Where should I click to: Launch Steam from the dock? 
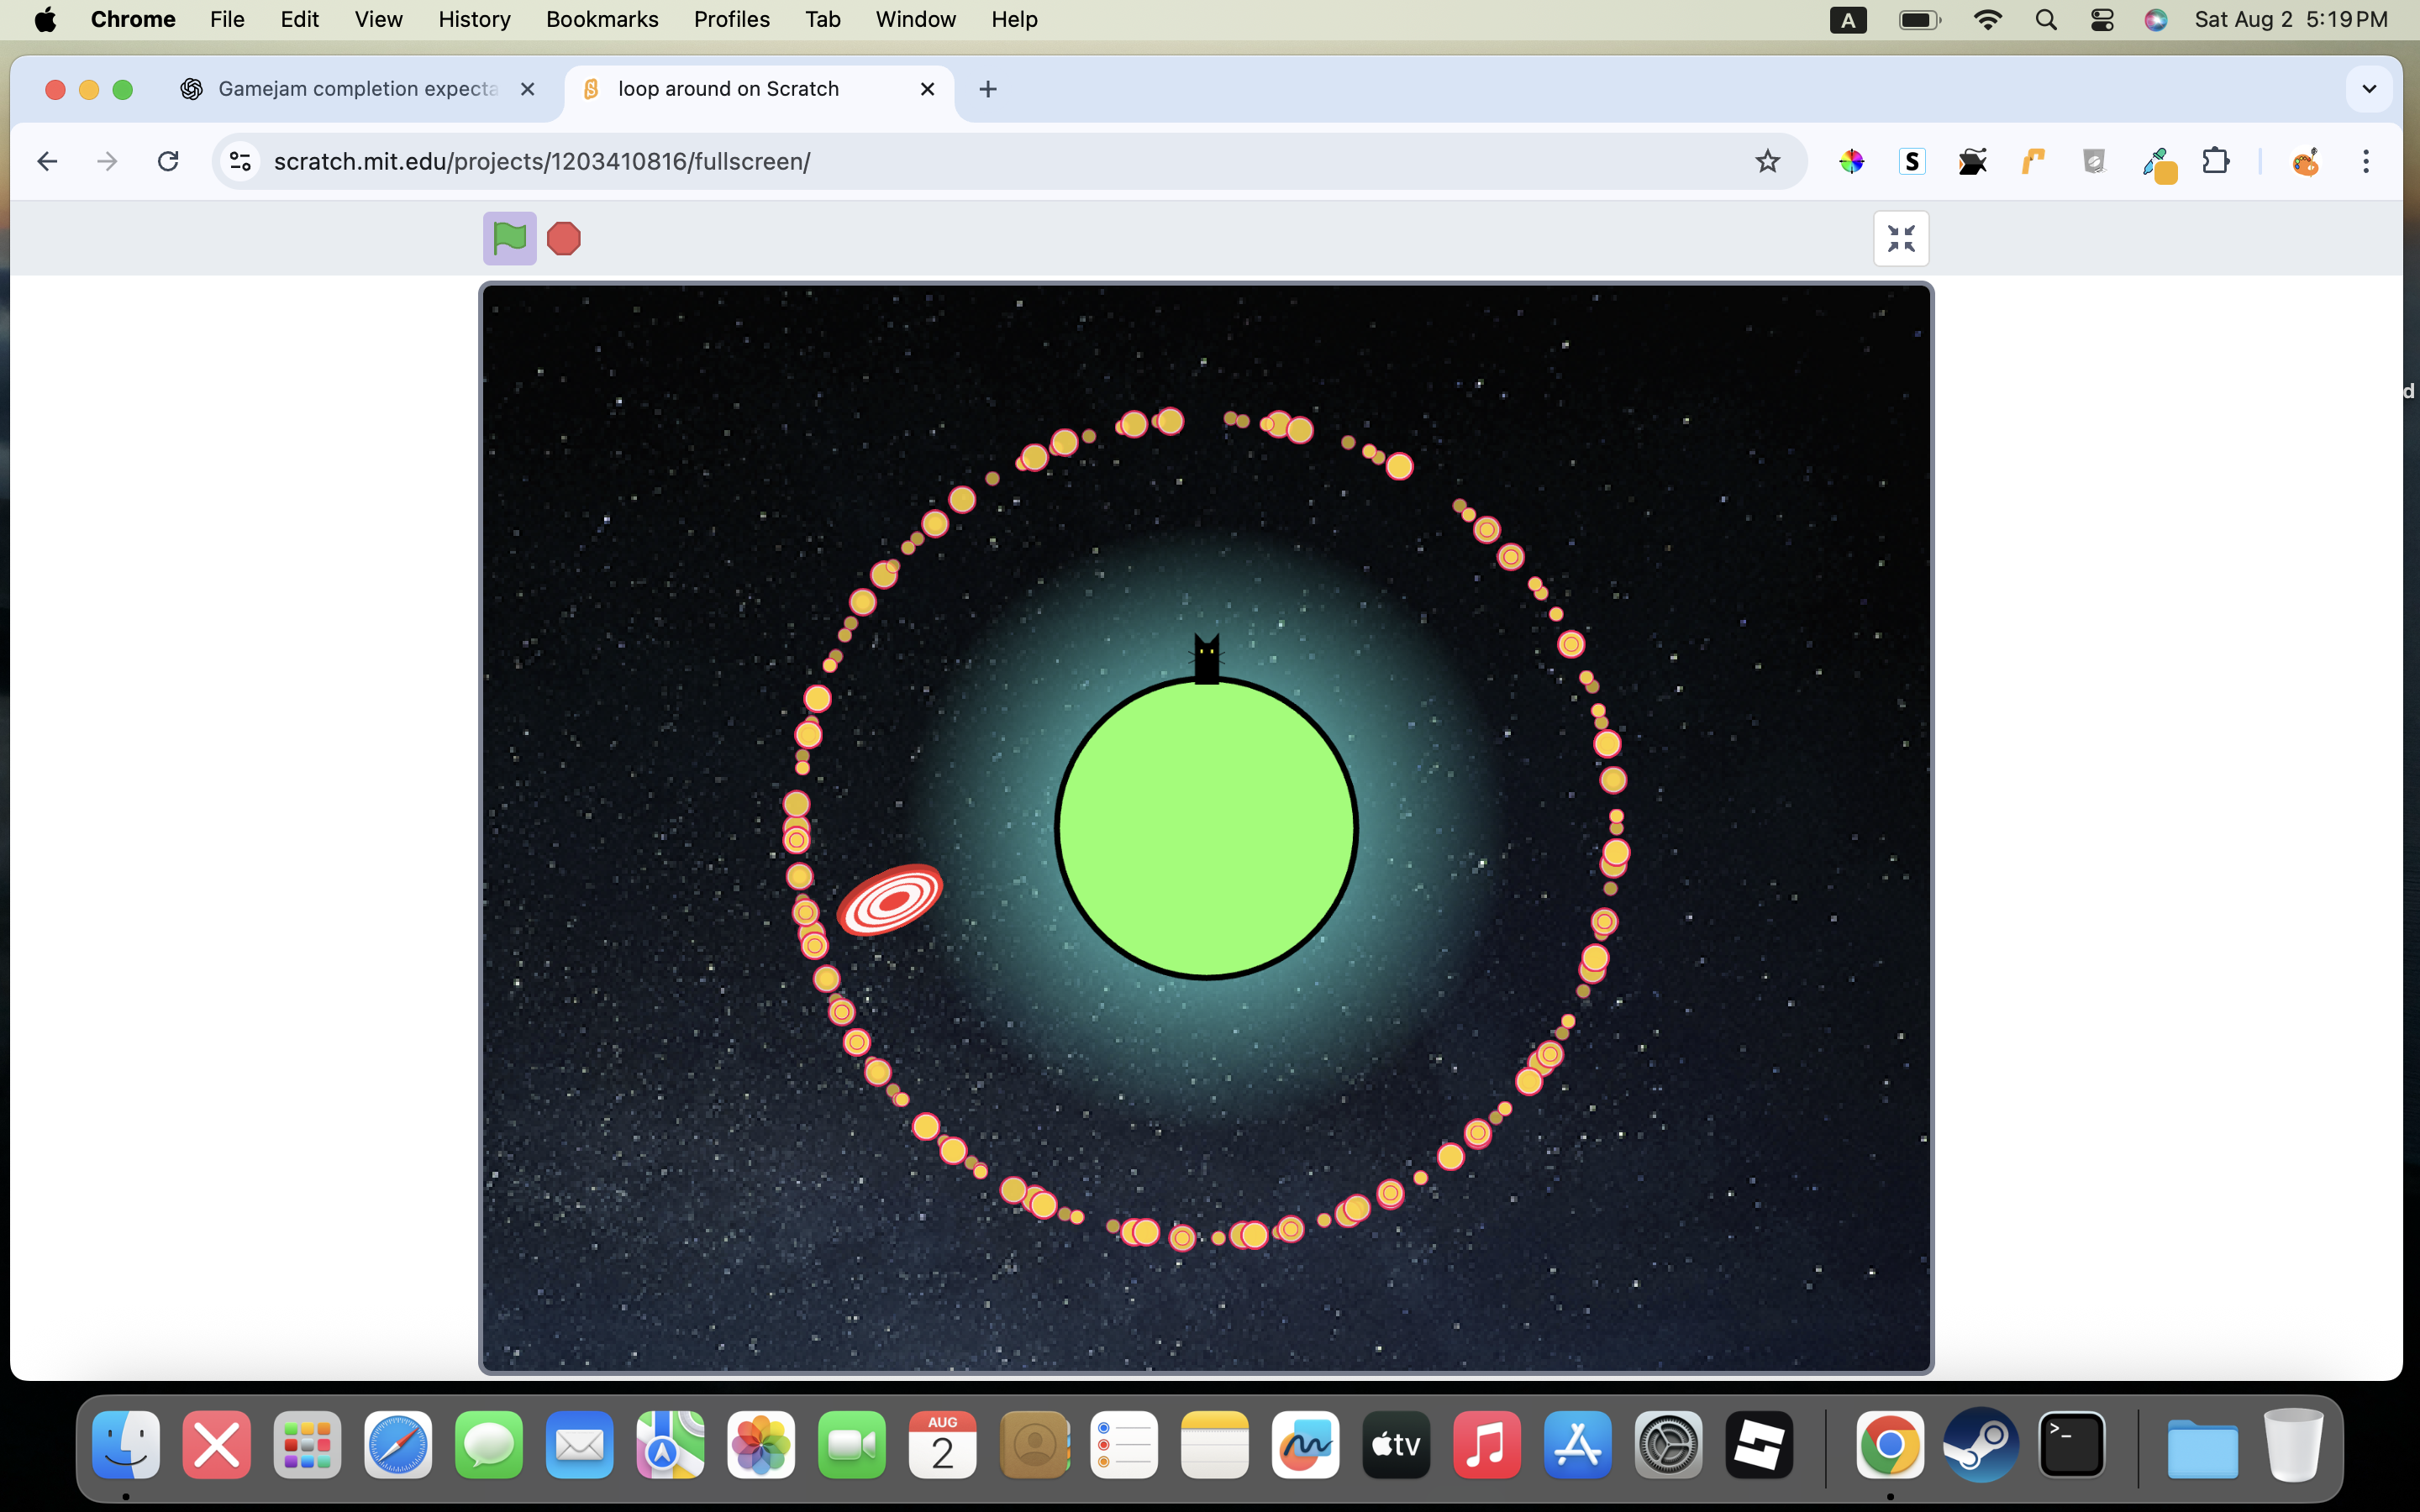(x=1980, y=1444)
